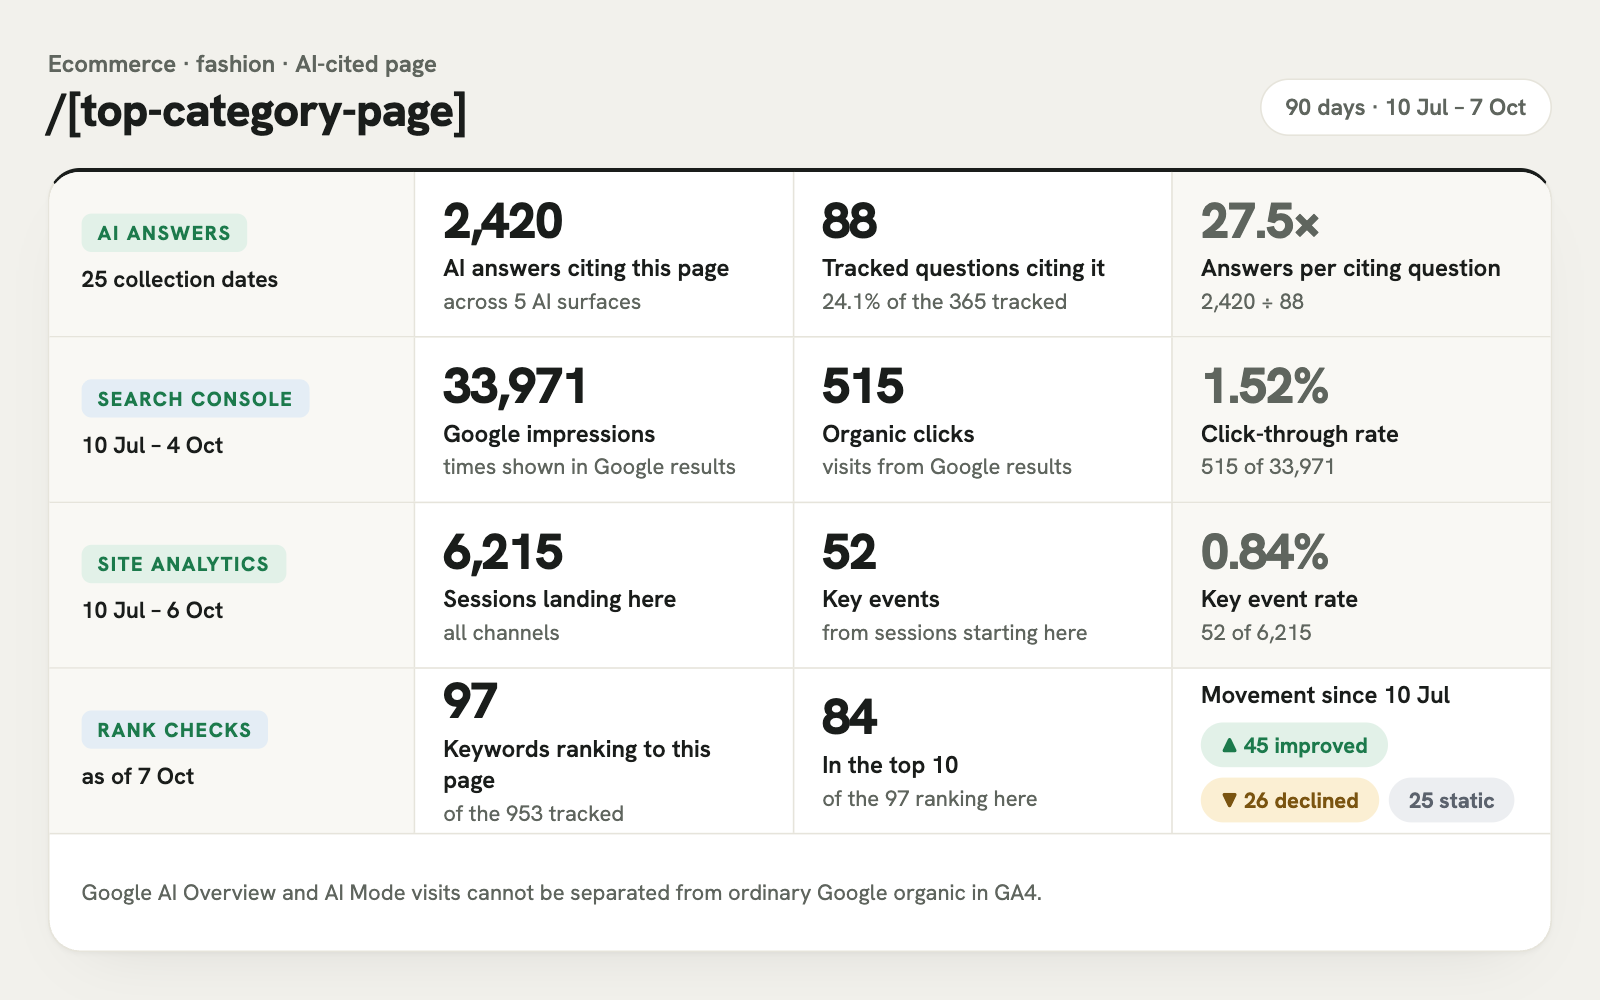Viewport: 1600px width, 1000px height.
Task: Click 'visits from Google results' text
Action: pos(946,467)
